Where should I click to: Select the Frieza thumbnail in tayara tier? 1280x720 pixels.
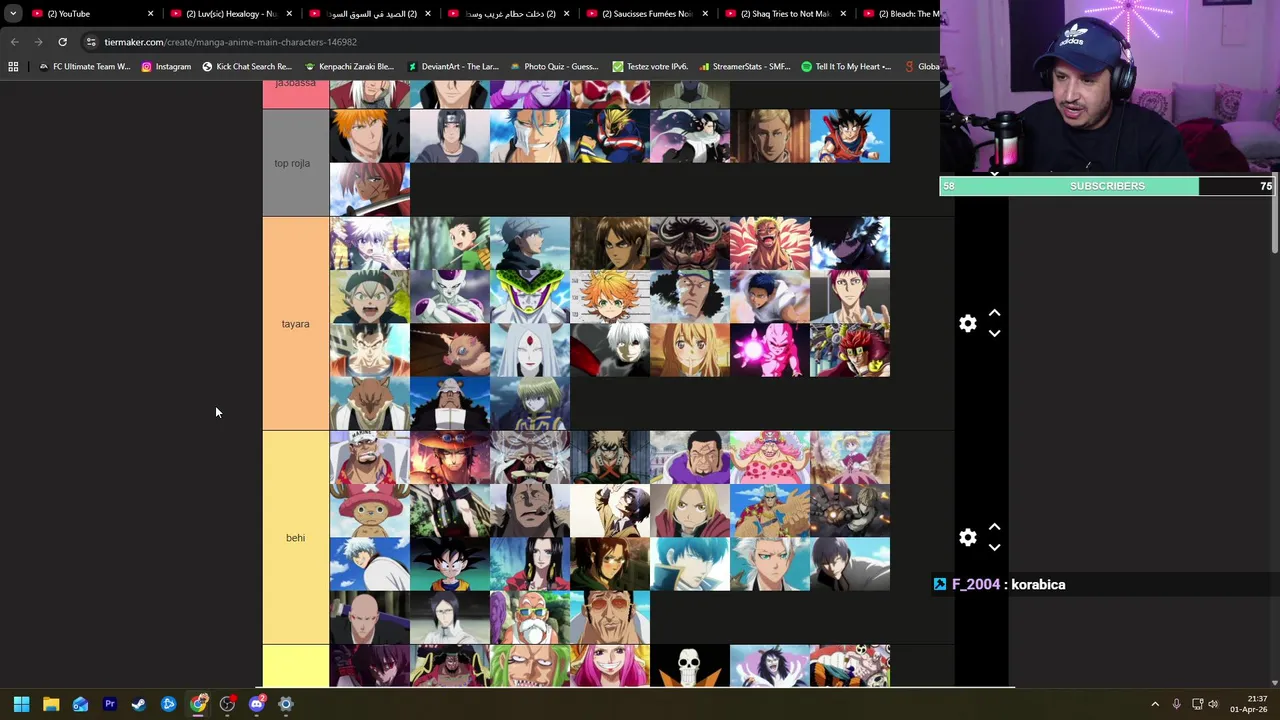pos(450,297)
